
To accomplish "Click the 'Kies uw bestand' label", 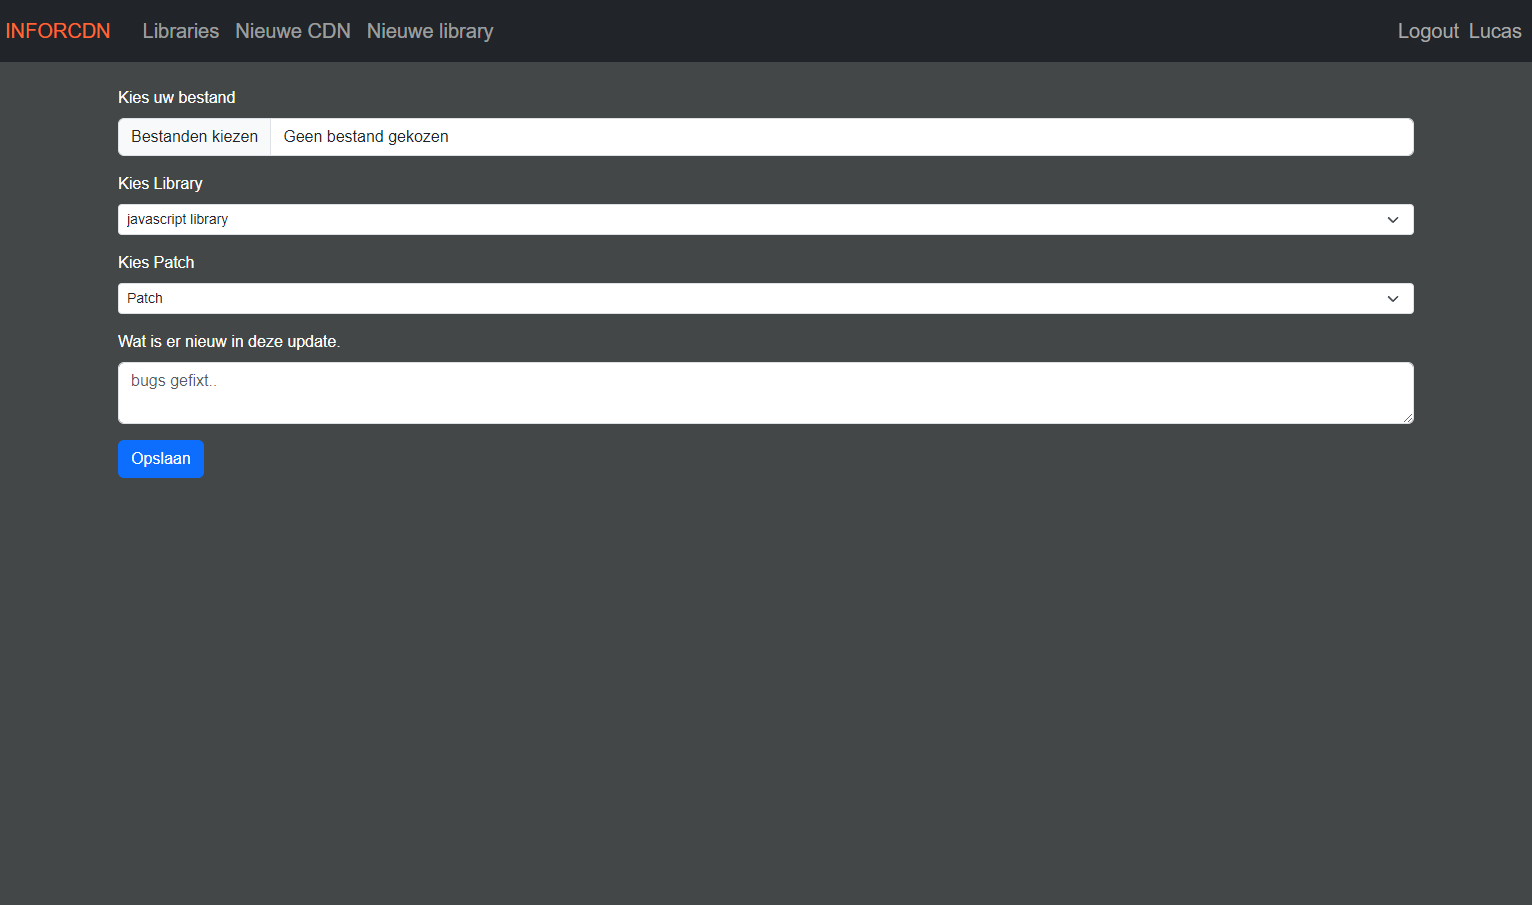I will click(177, 97).
